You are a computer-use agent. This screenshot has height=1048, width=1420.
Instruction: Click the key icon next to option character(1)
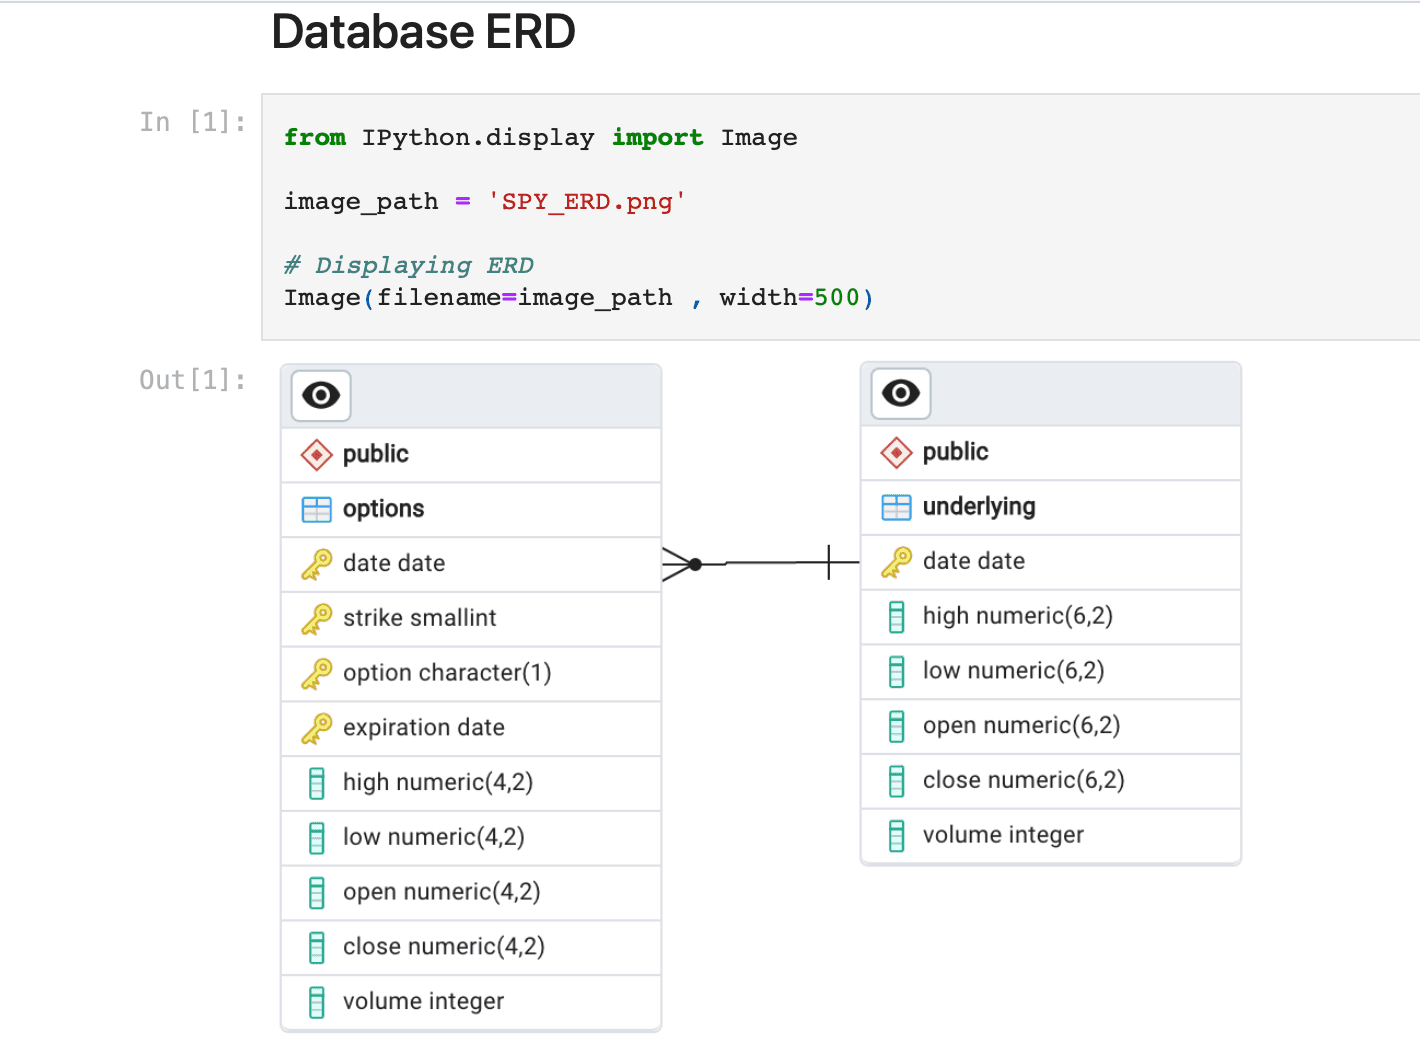(x=317, y=674)
